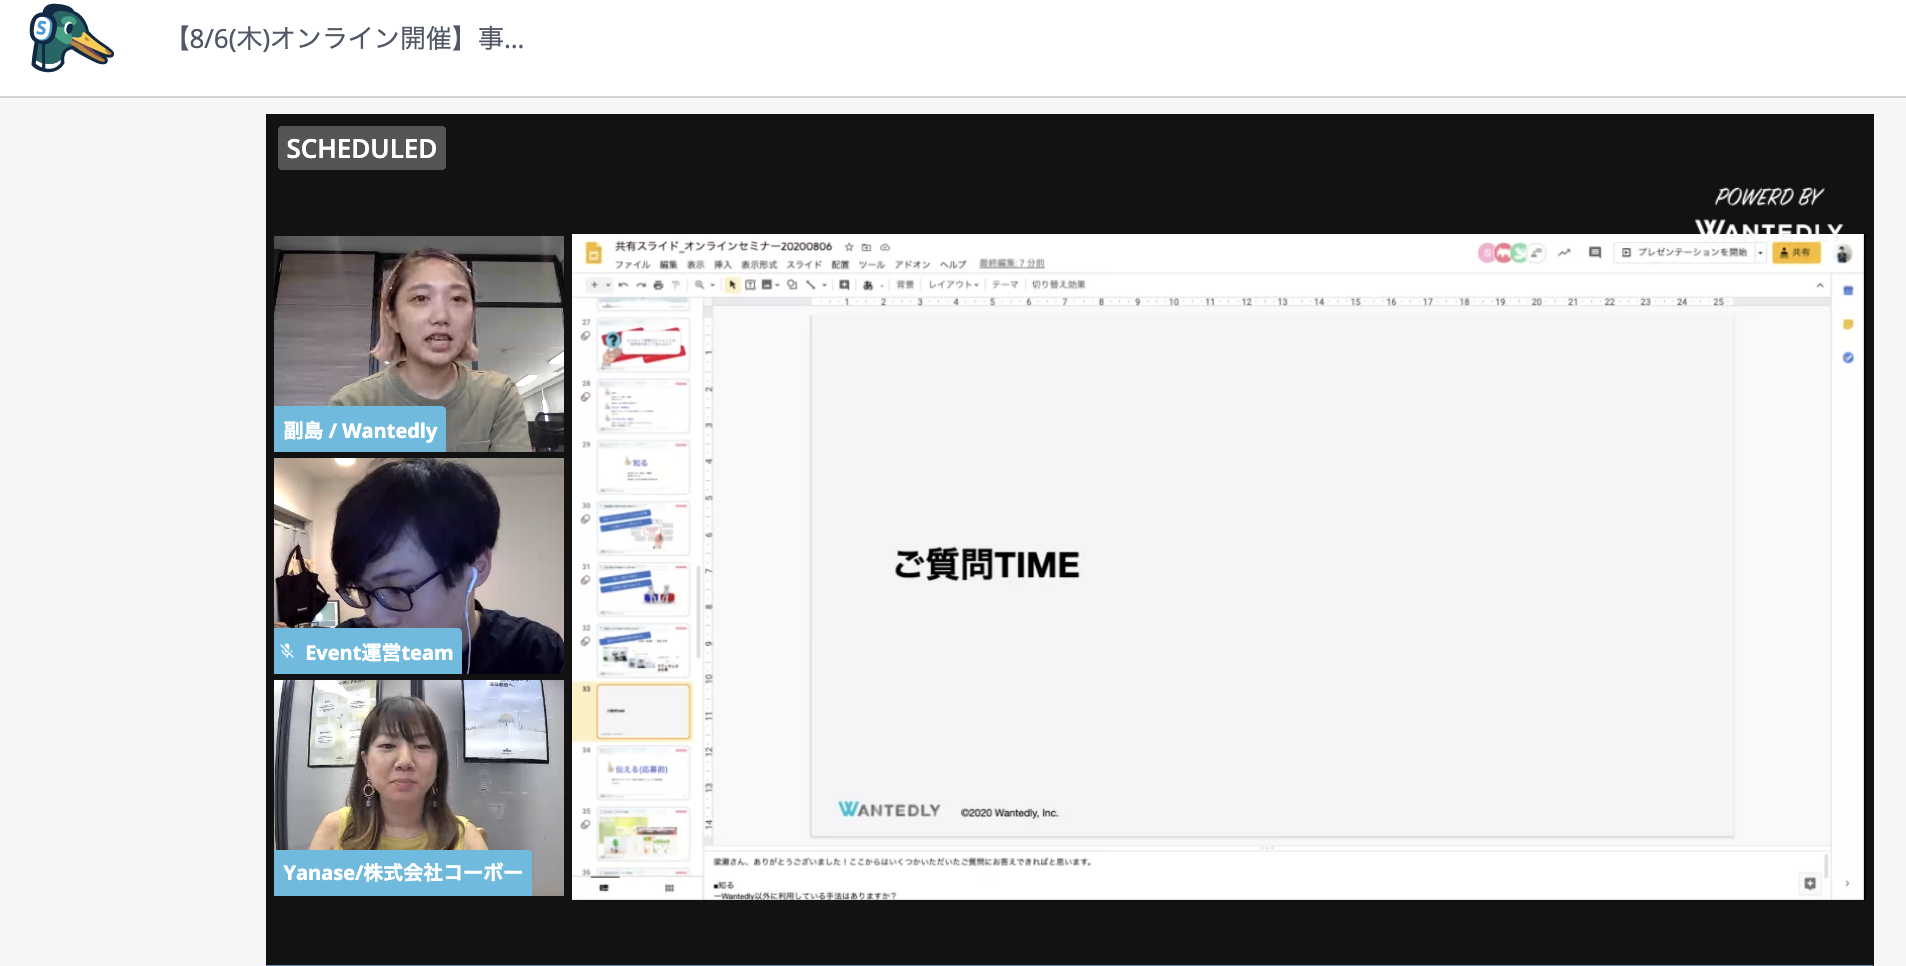Open the 編集 menu

668,265
